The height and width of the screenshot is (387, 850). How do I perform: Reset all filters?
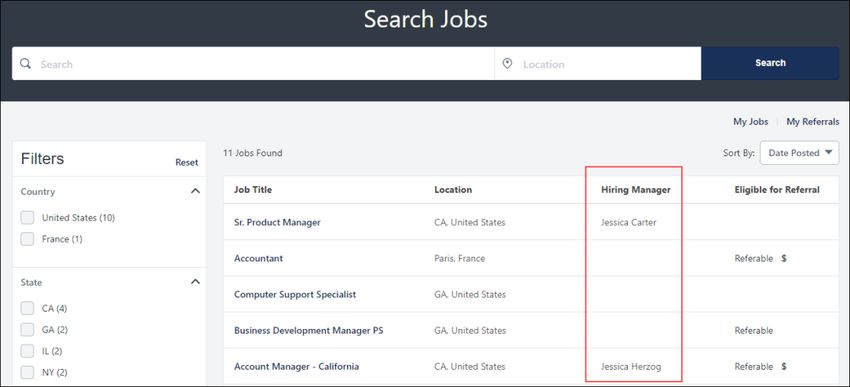point(186,162)
